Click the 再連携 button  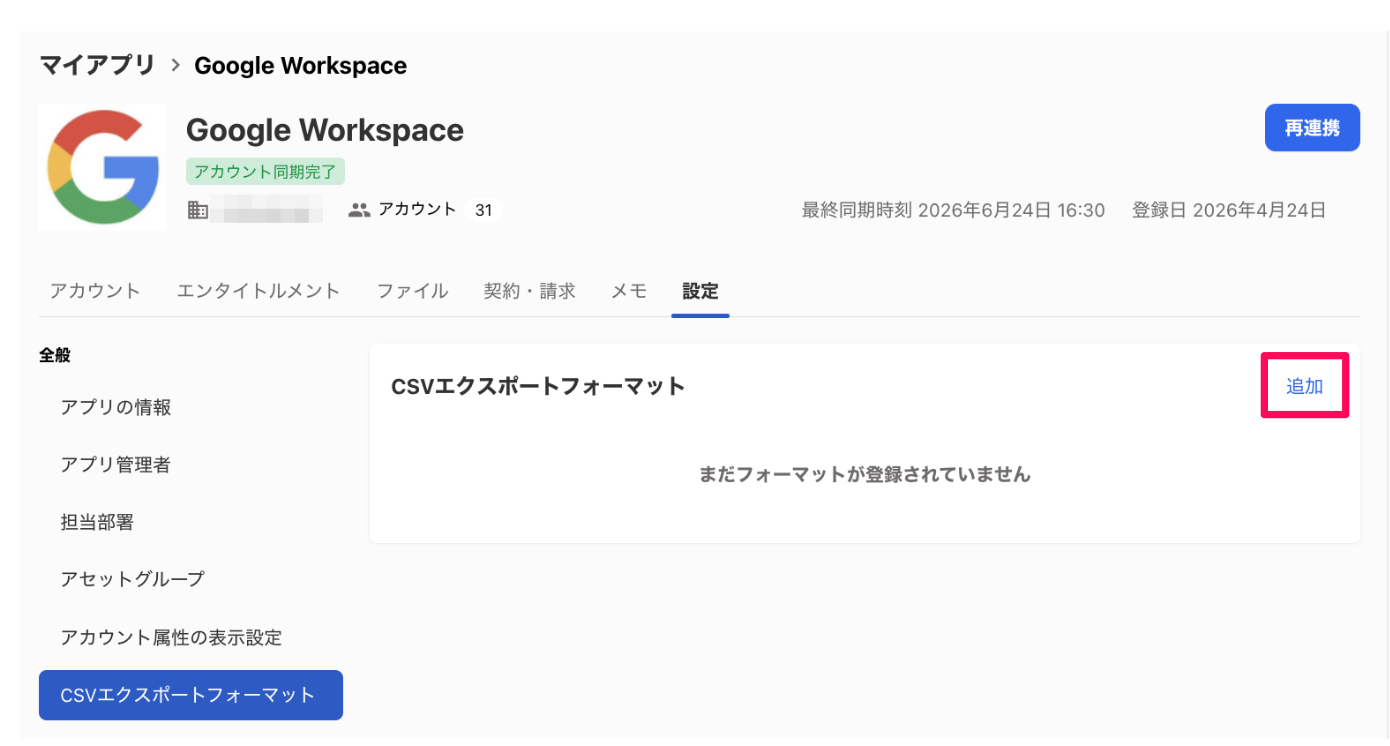point(1312,128)
